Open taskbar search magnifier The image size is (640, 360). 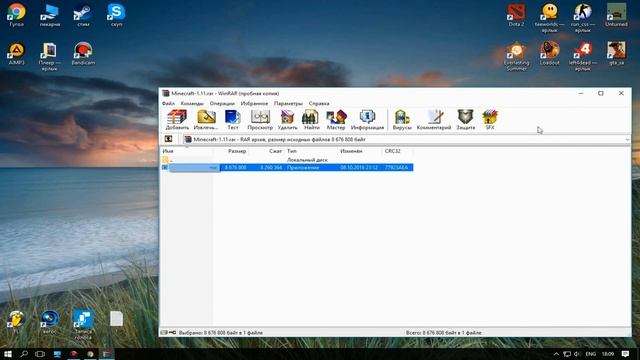click(24, 353)
